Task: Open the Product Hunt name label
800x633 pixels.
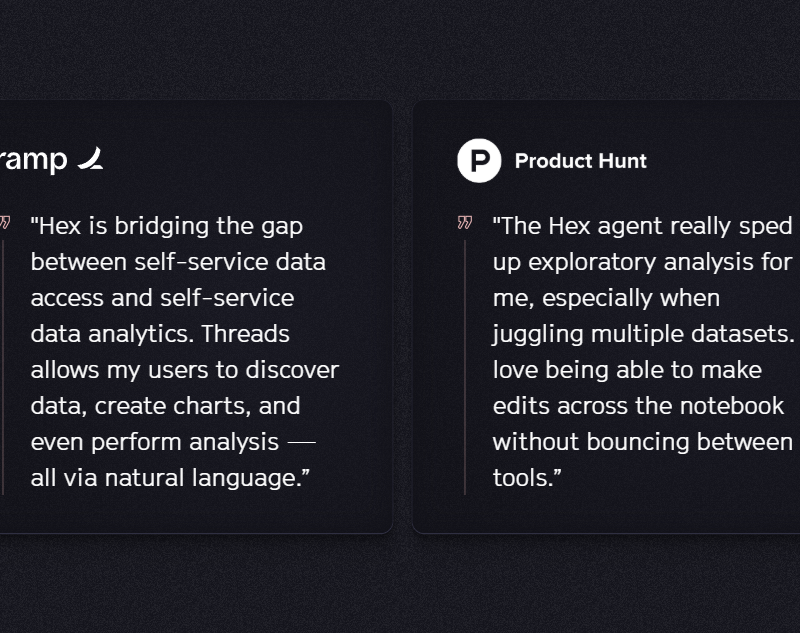Action: point(580,161)
